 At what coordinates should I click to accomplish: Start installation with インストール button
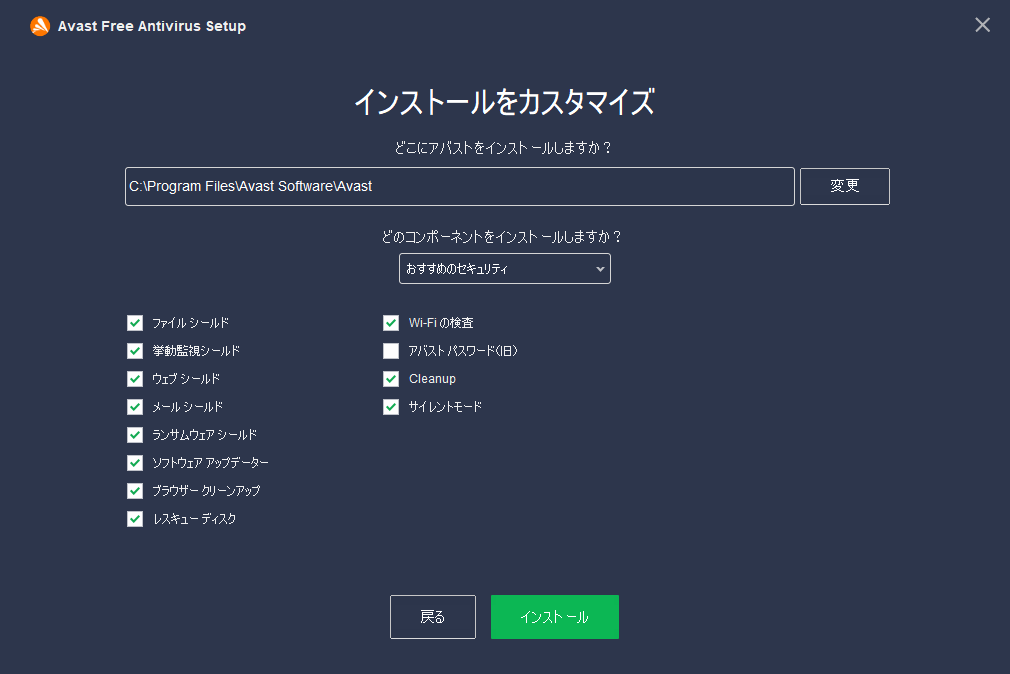[555, 617]
